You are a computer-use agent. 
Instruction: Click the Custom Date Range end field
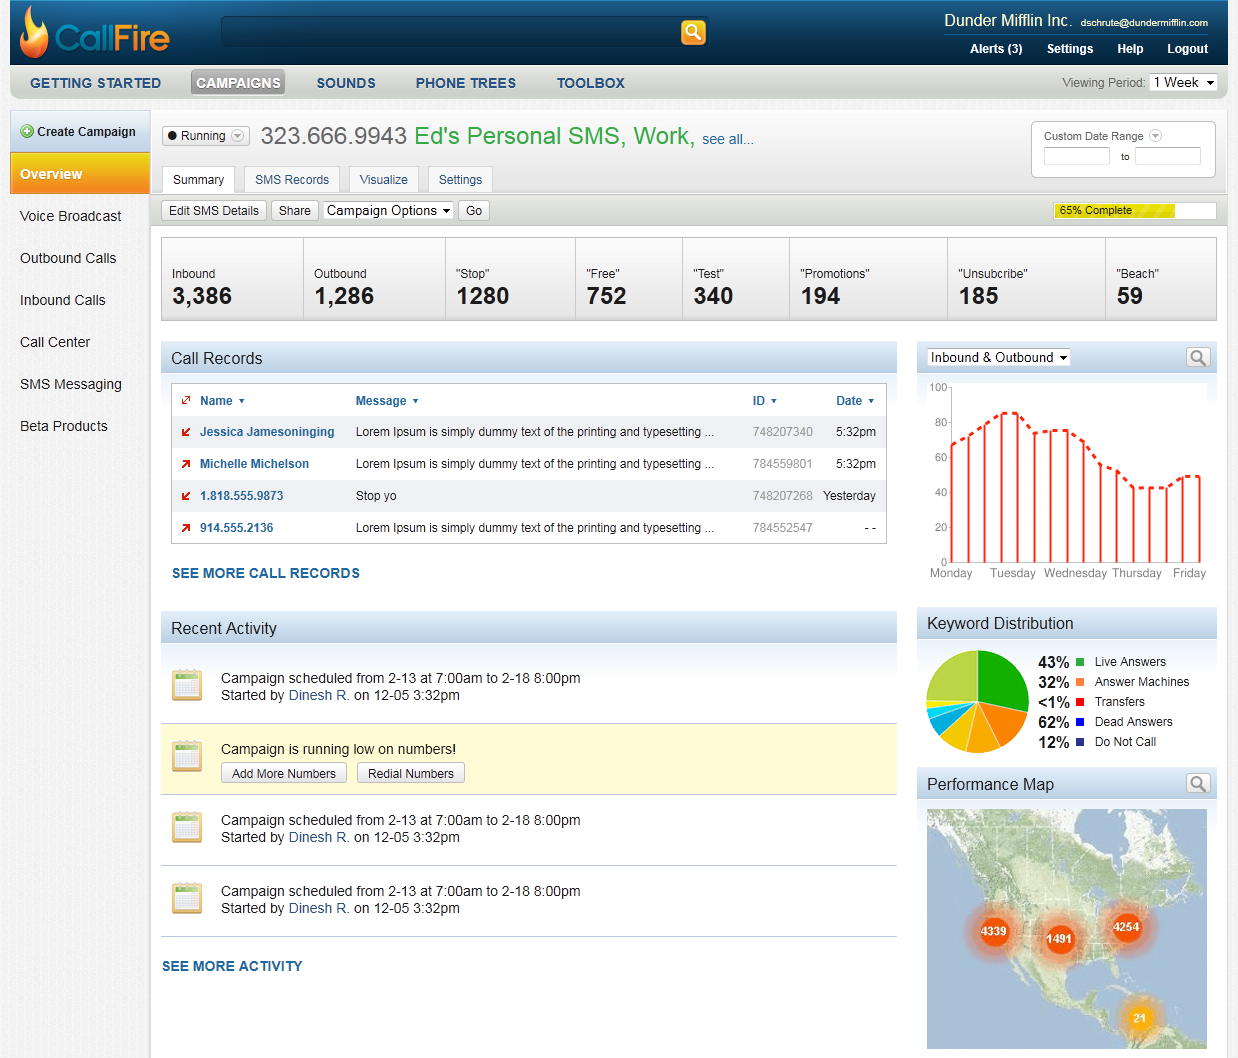[1168, 156]
